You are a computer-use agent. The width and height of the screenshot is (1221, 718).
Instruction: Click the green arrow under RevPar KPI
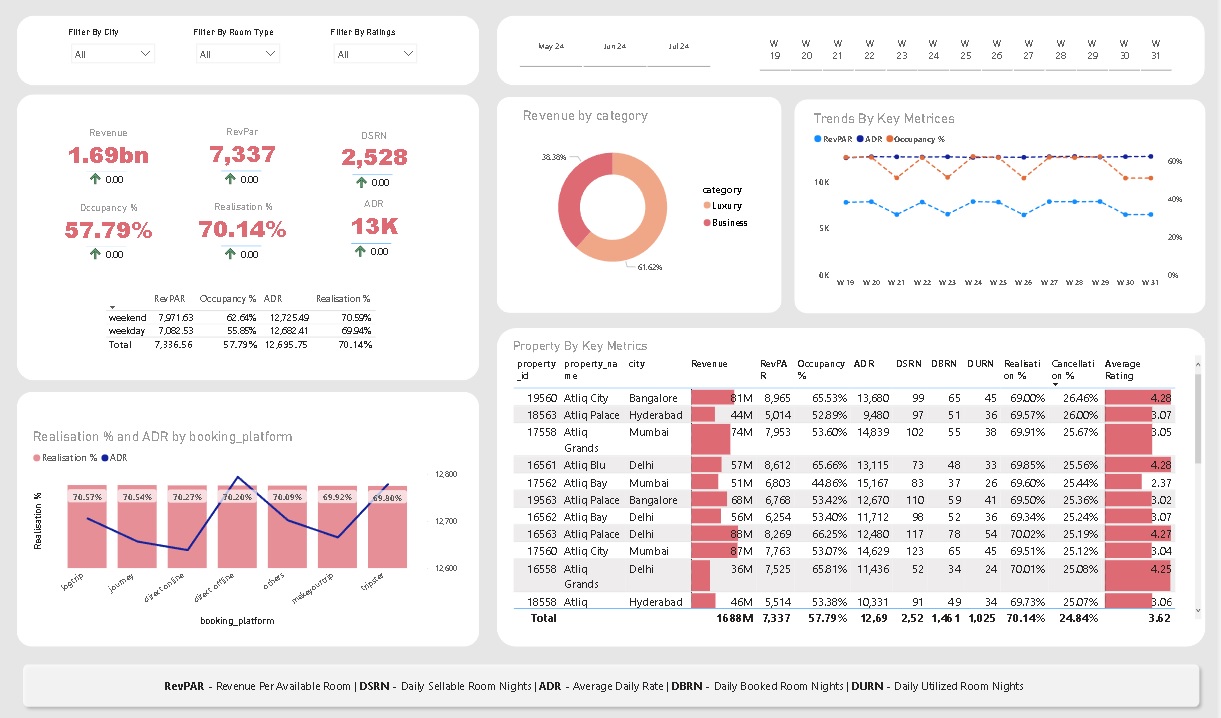pyautogui.click(x=230, y=180)
